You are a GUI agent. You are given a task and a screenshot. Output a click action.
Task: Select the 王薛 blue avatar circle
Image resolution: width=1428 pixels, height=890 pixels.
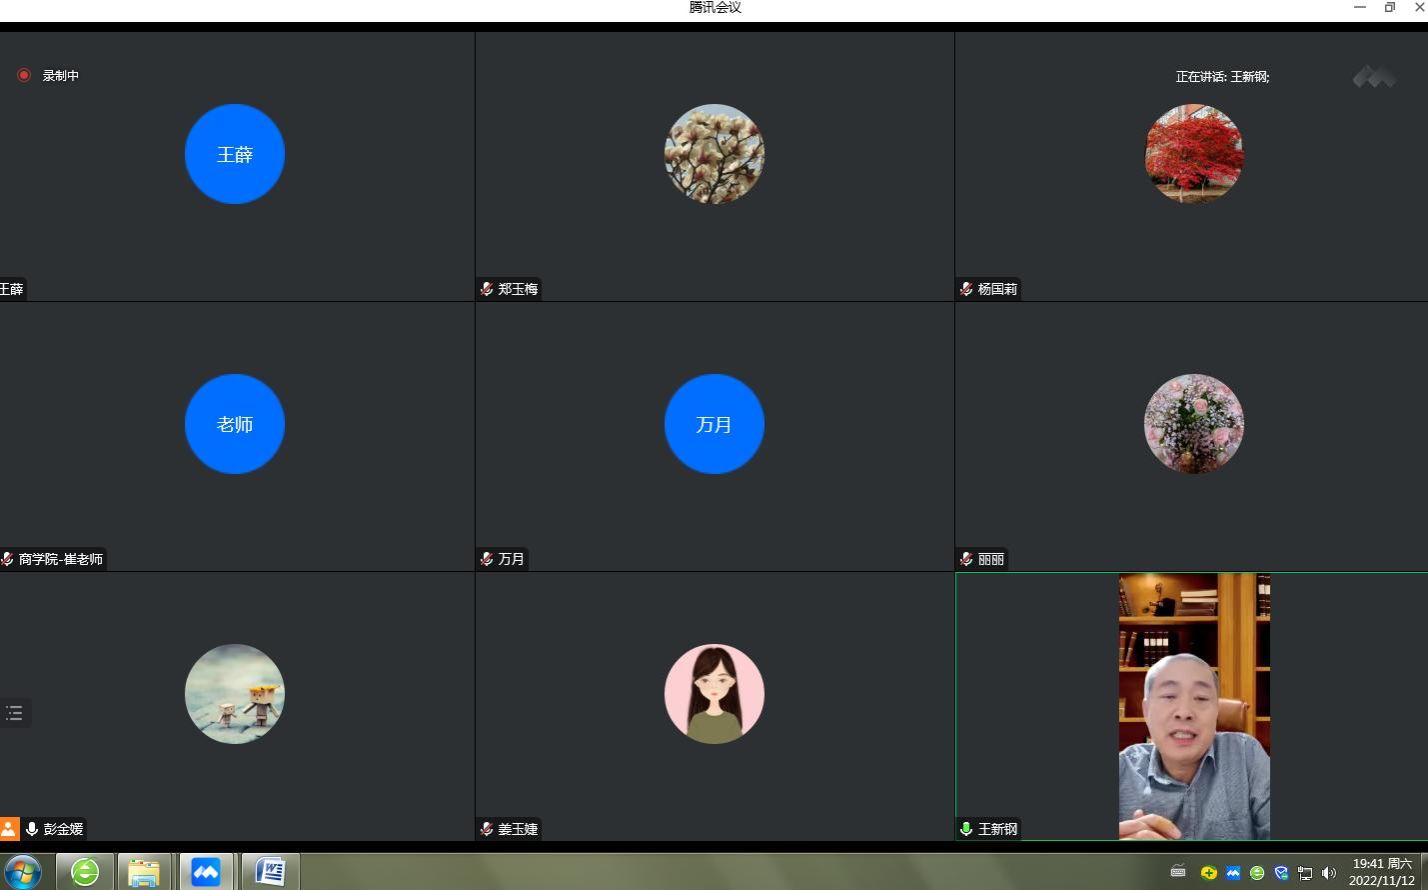(235, 154)
